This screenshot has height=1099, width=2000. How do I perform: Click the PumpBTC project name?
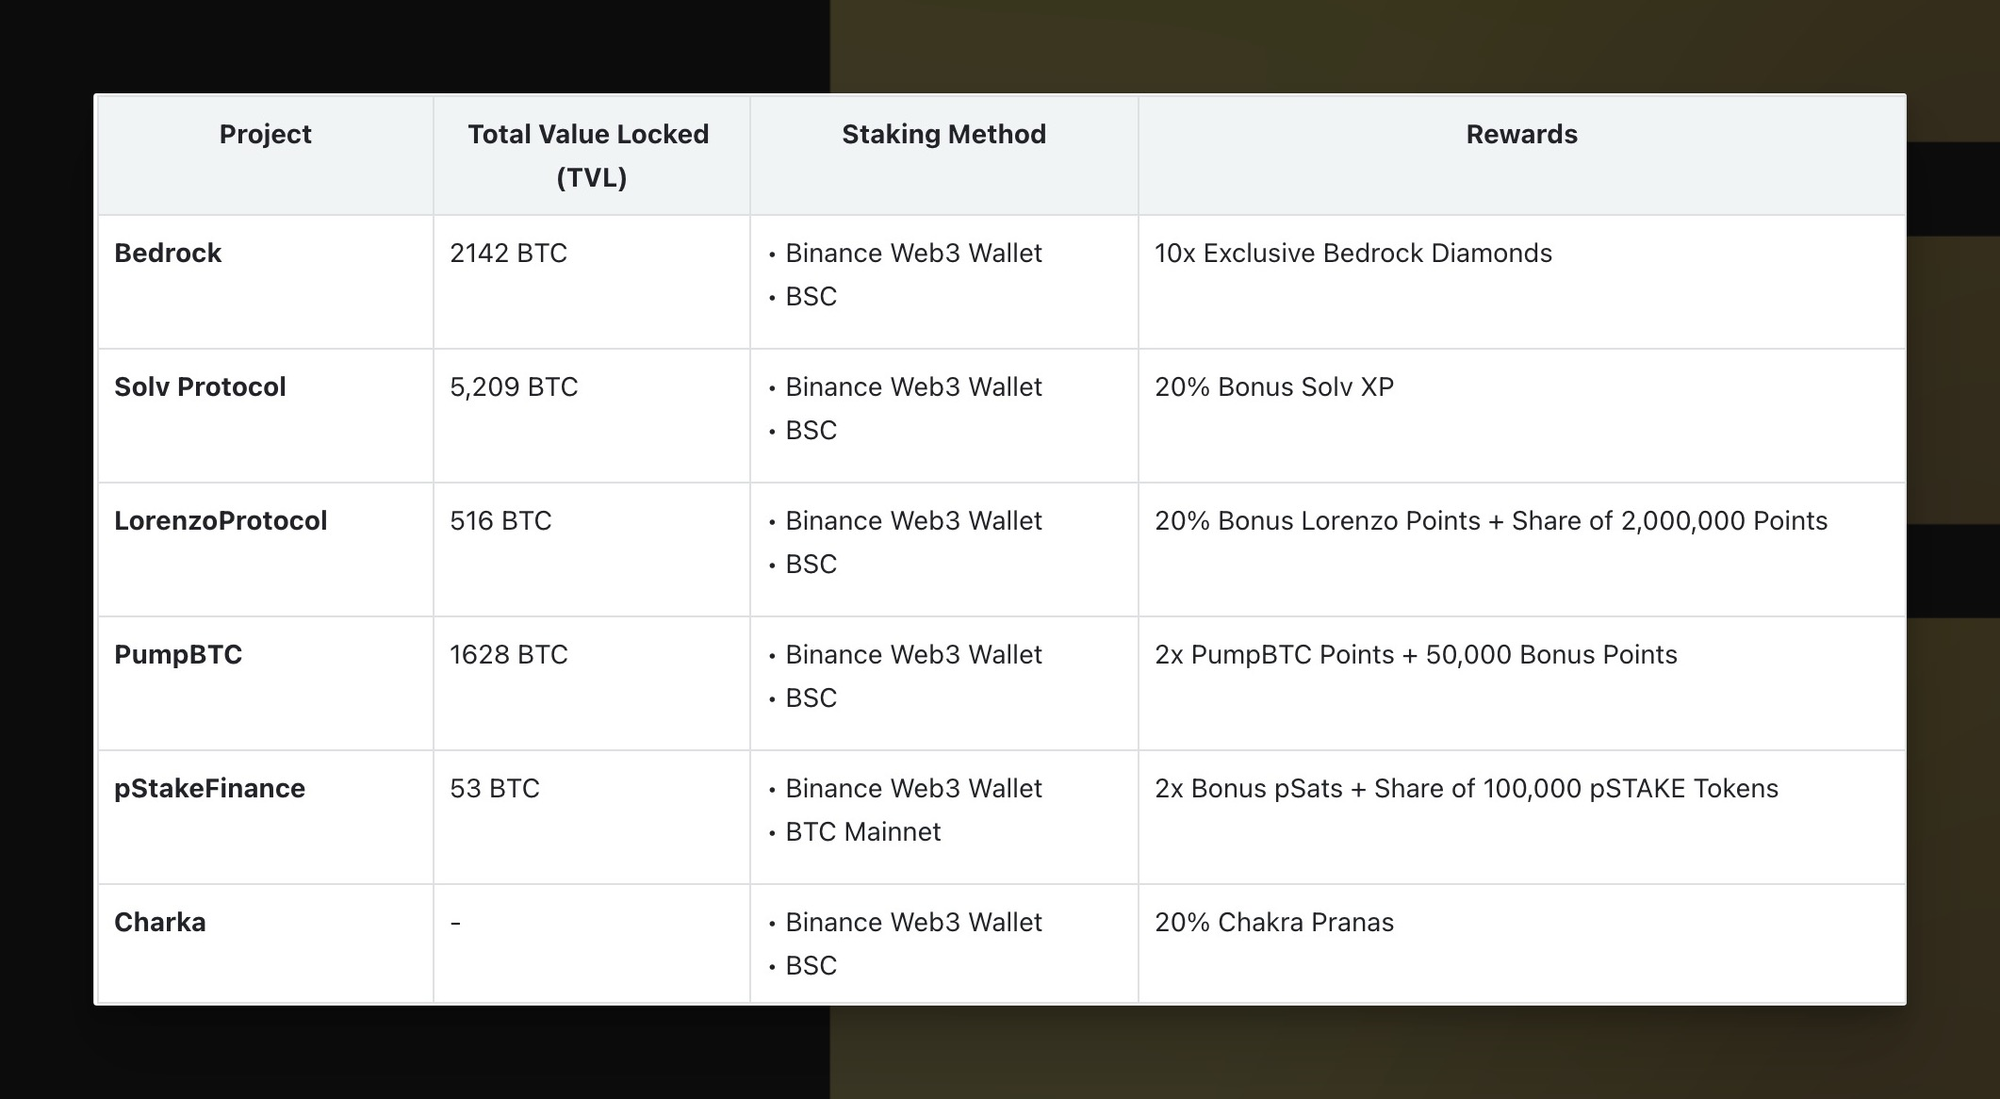click(178, 655)
